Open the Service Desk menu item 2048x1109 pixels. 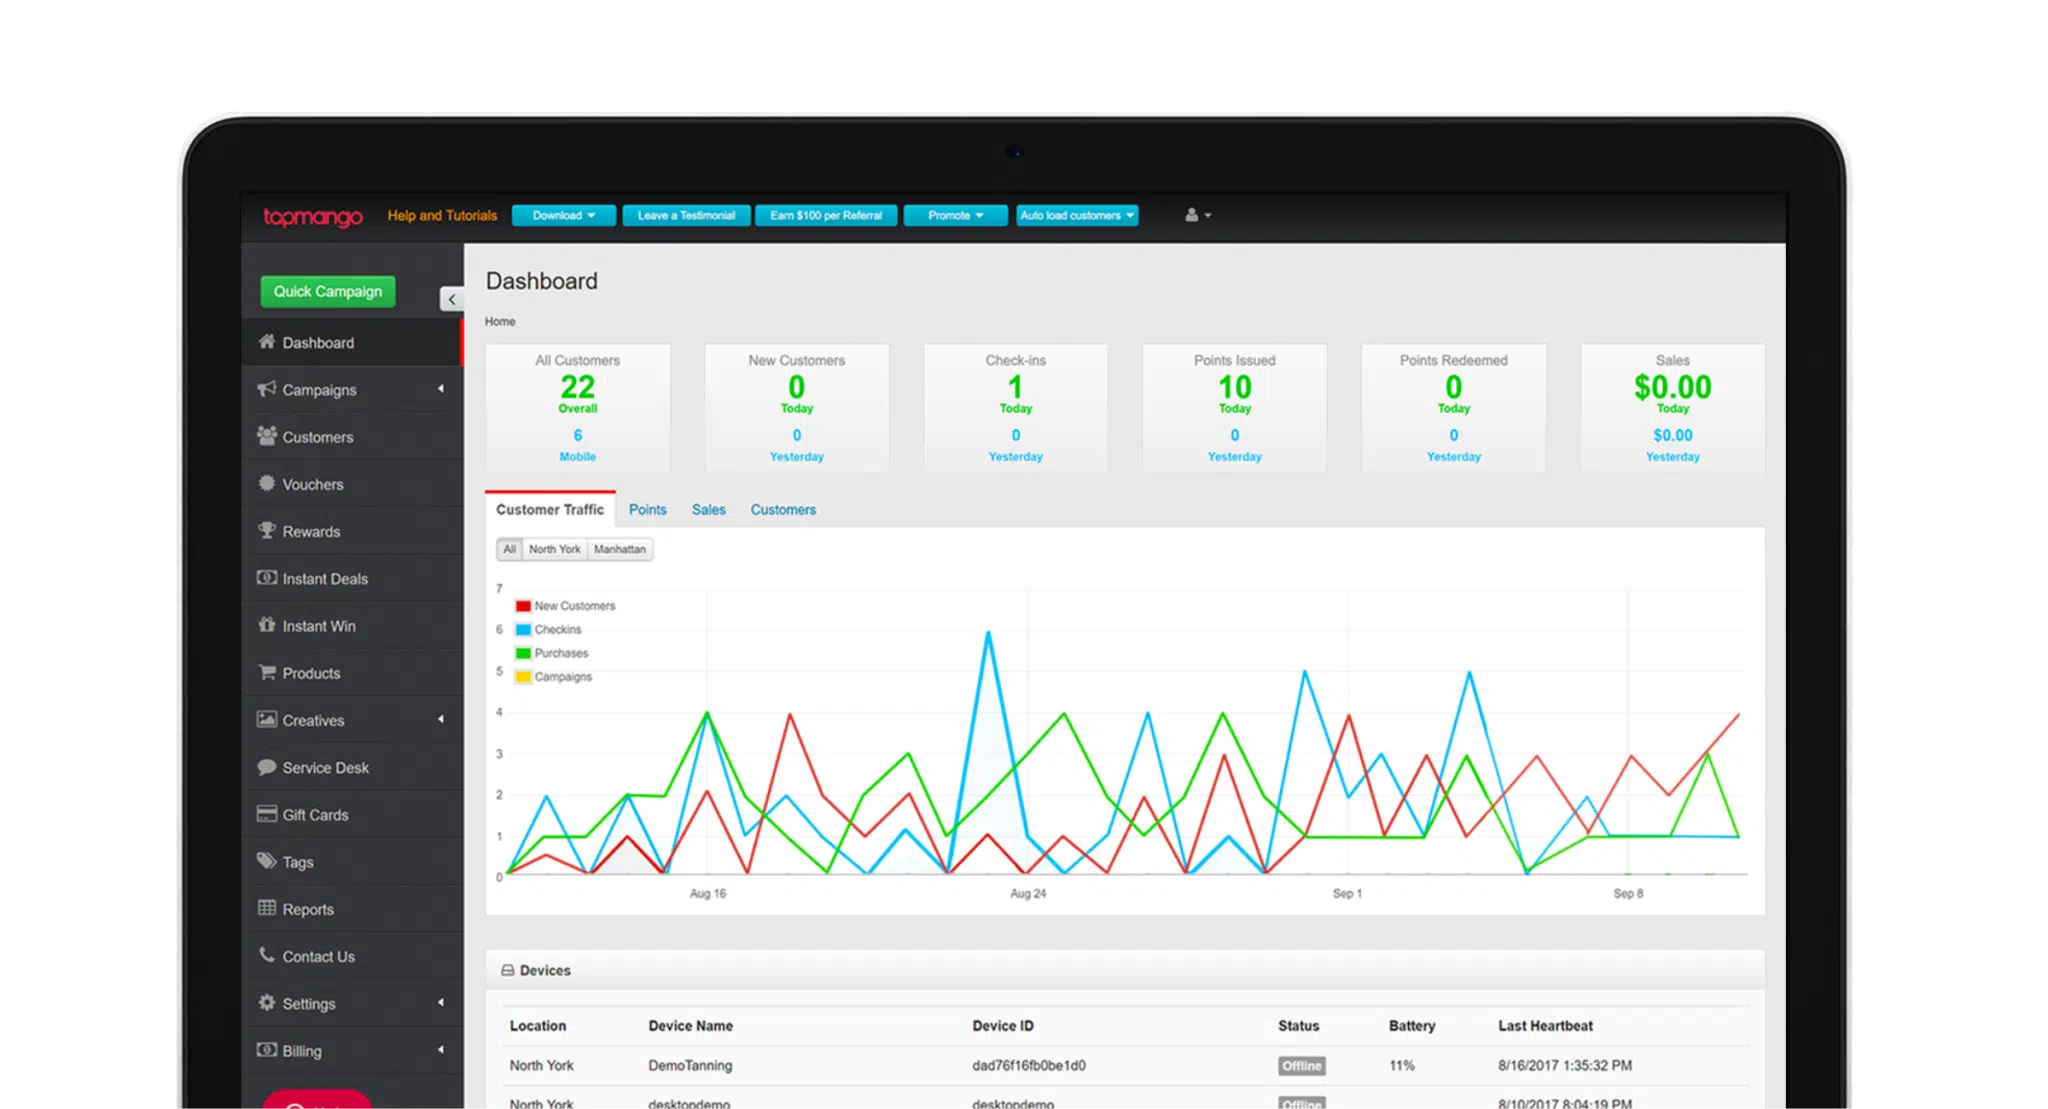[351, 767]
